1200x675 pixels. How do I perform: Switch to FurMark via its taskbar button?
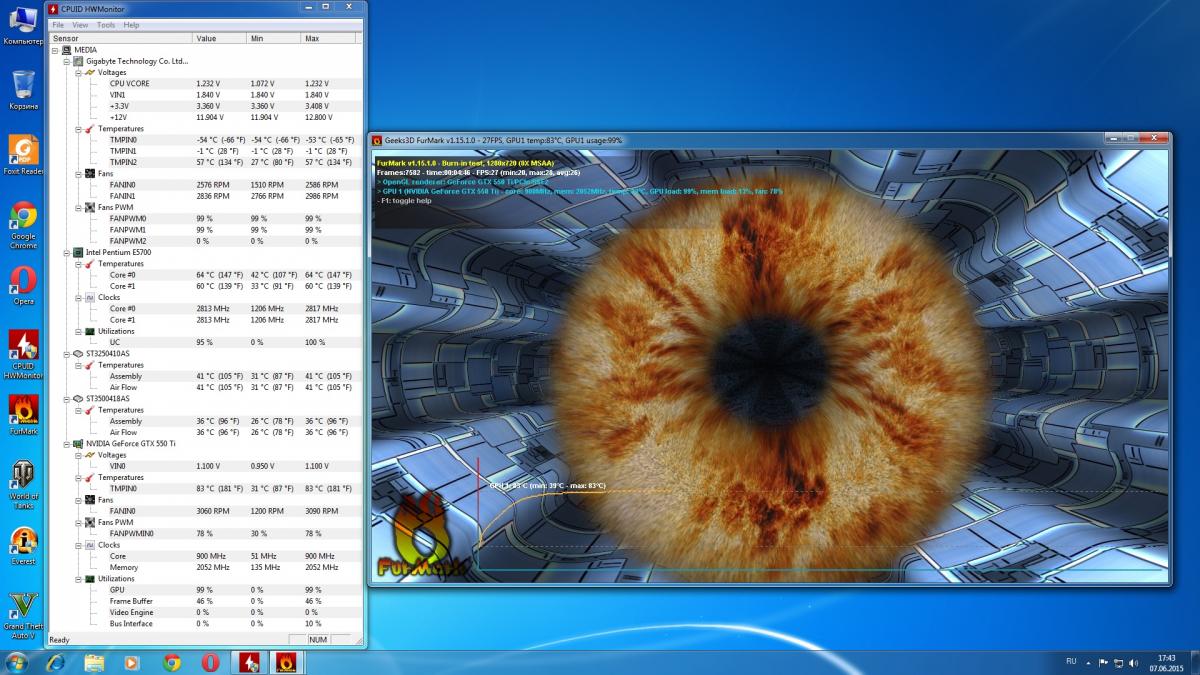tap(285, 662)
